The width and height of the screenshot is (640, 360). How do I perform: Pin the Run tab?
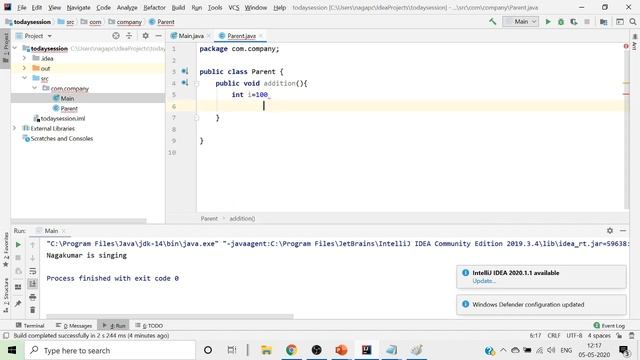coord(18,303)
